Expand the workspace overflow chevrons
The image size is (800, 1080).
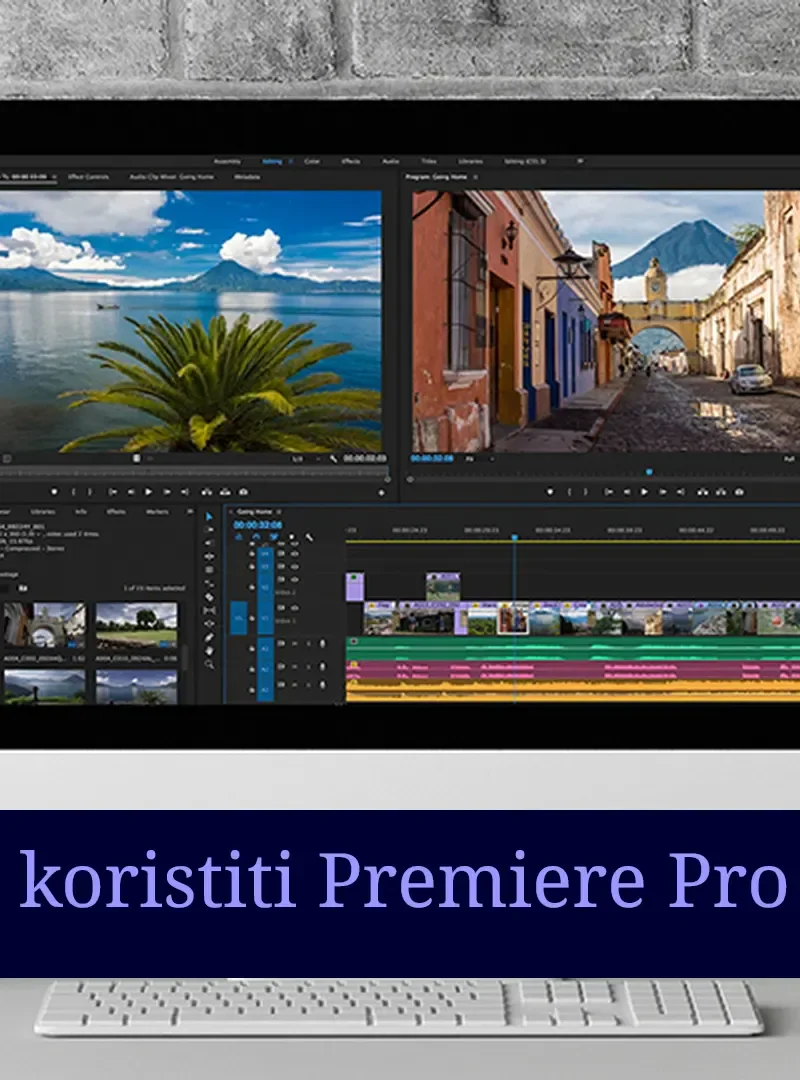click(580, 161)
